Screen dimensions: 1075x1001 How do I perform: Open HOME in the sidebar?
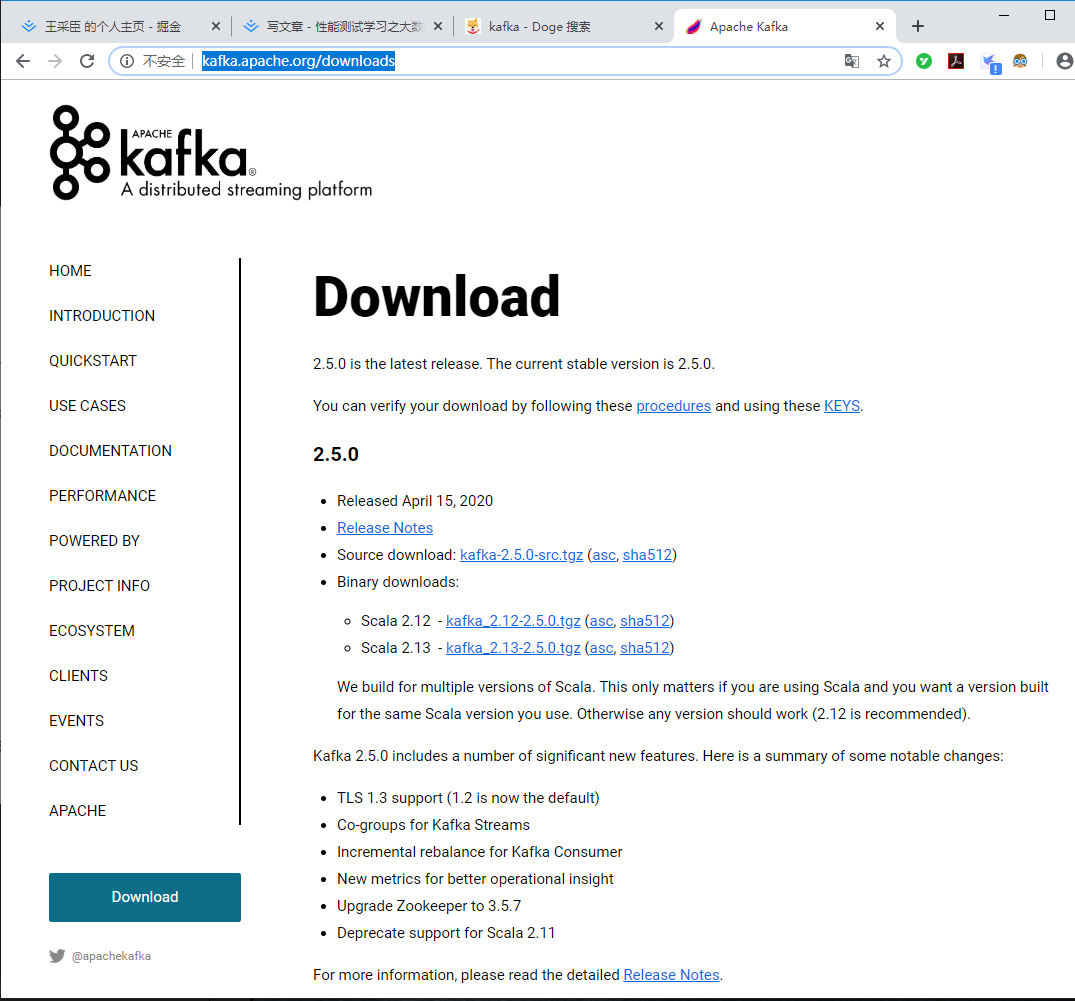(x=70, y=271)
